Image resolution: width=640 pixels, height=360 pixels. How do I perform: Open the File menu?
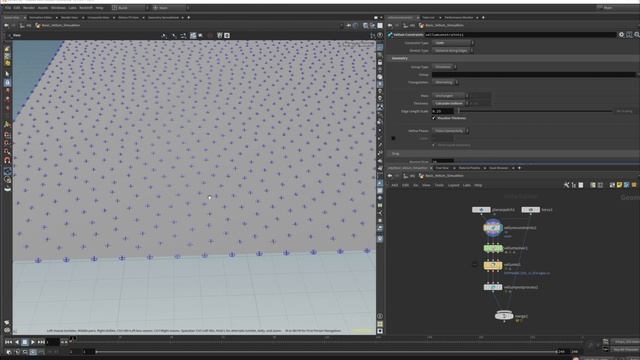tap(8, 8)
